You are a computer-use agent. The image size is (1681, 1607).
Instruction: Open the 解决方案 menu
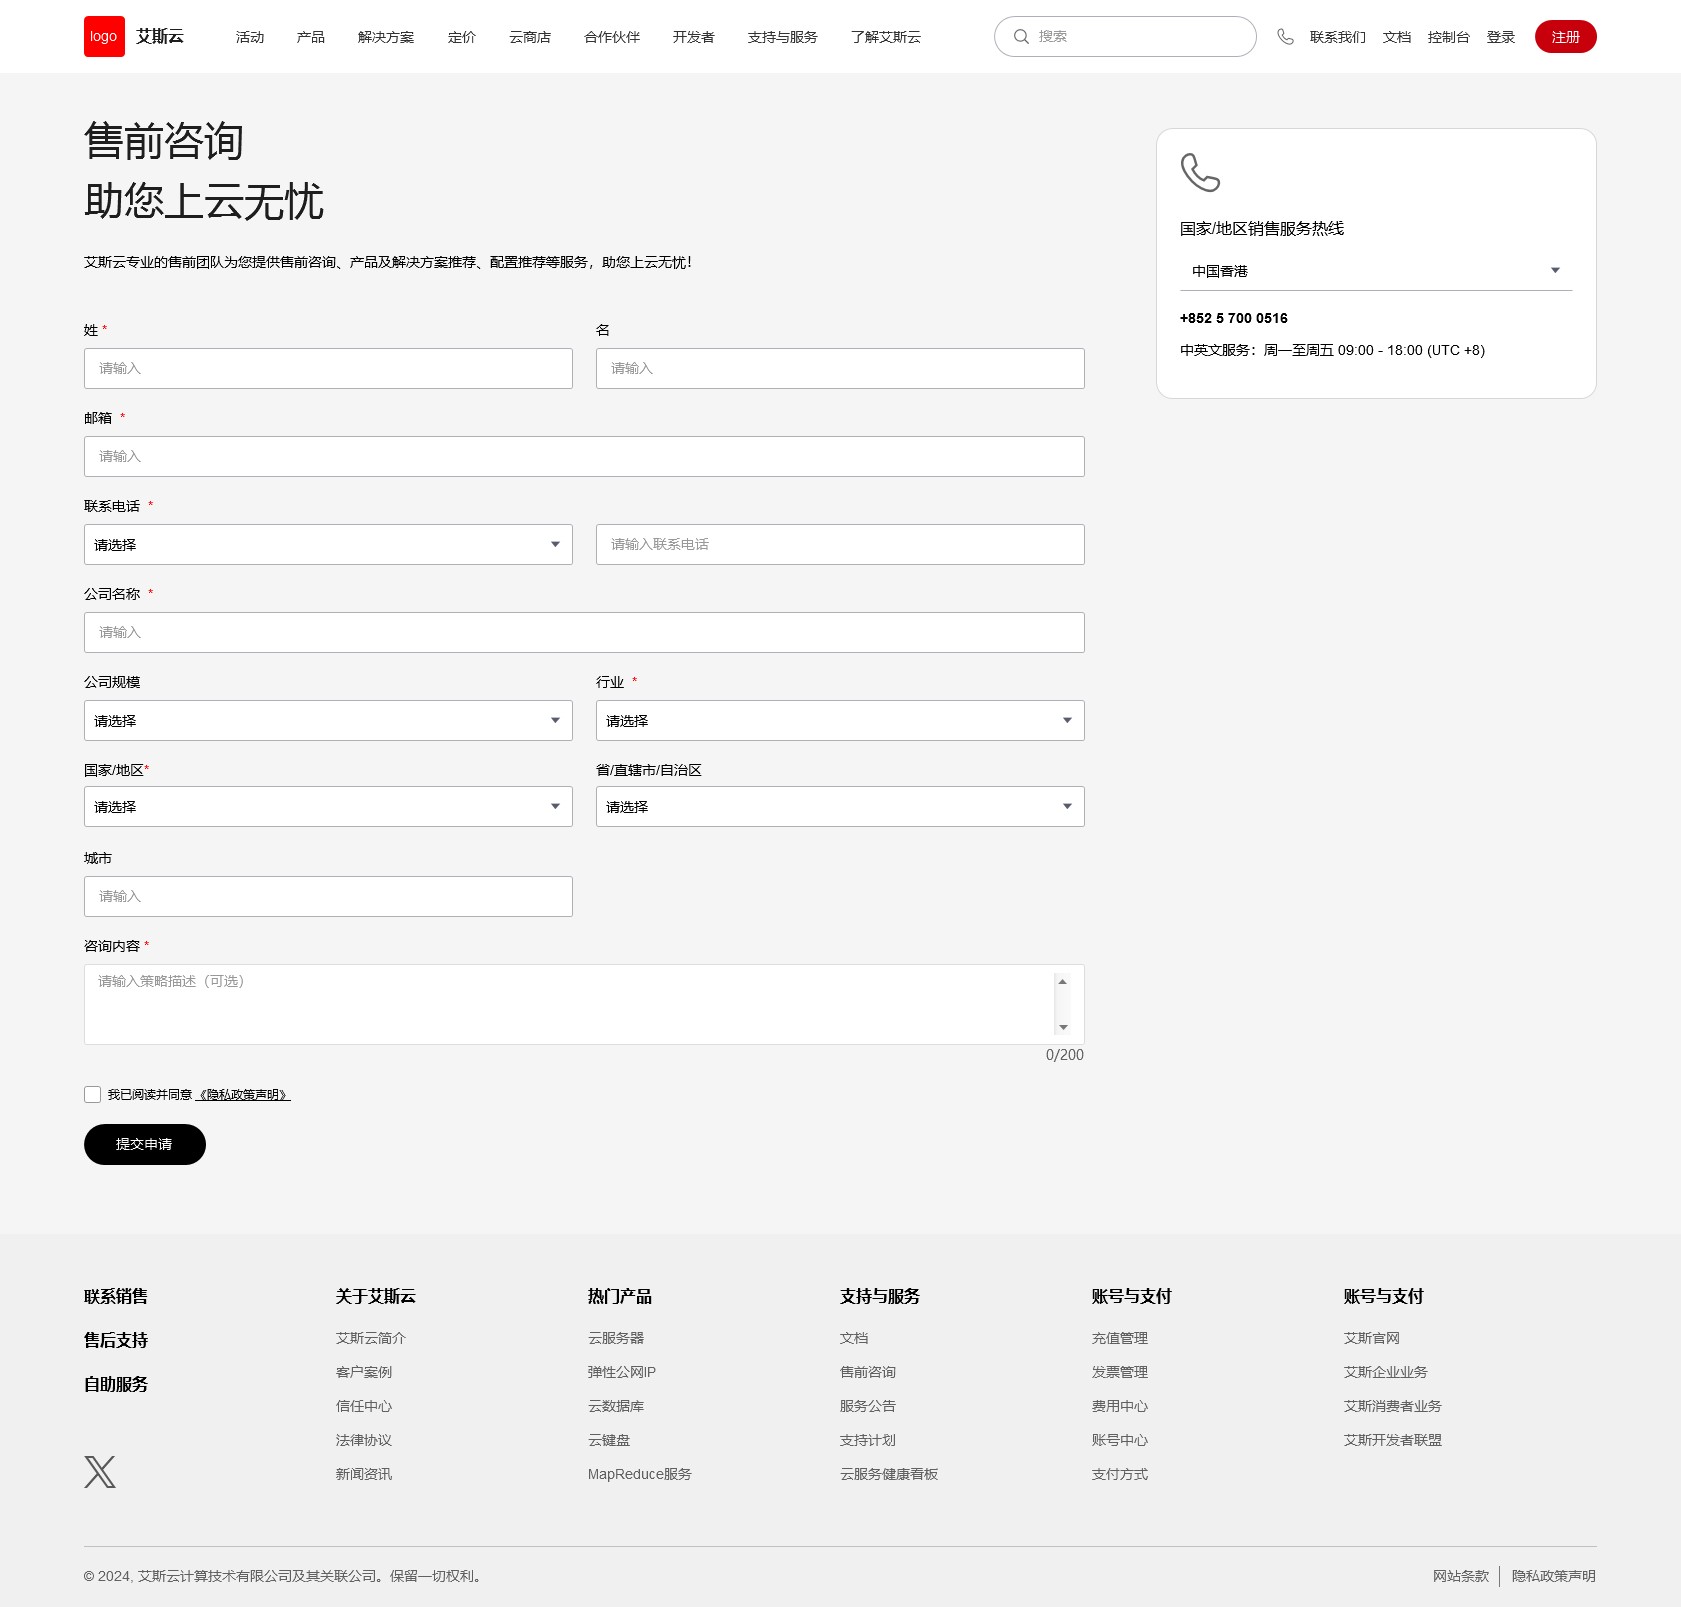386,37
